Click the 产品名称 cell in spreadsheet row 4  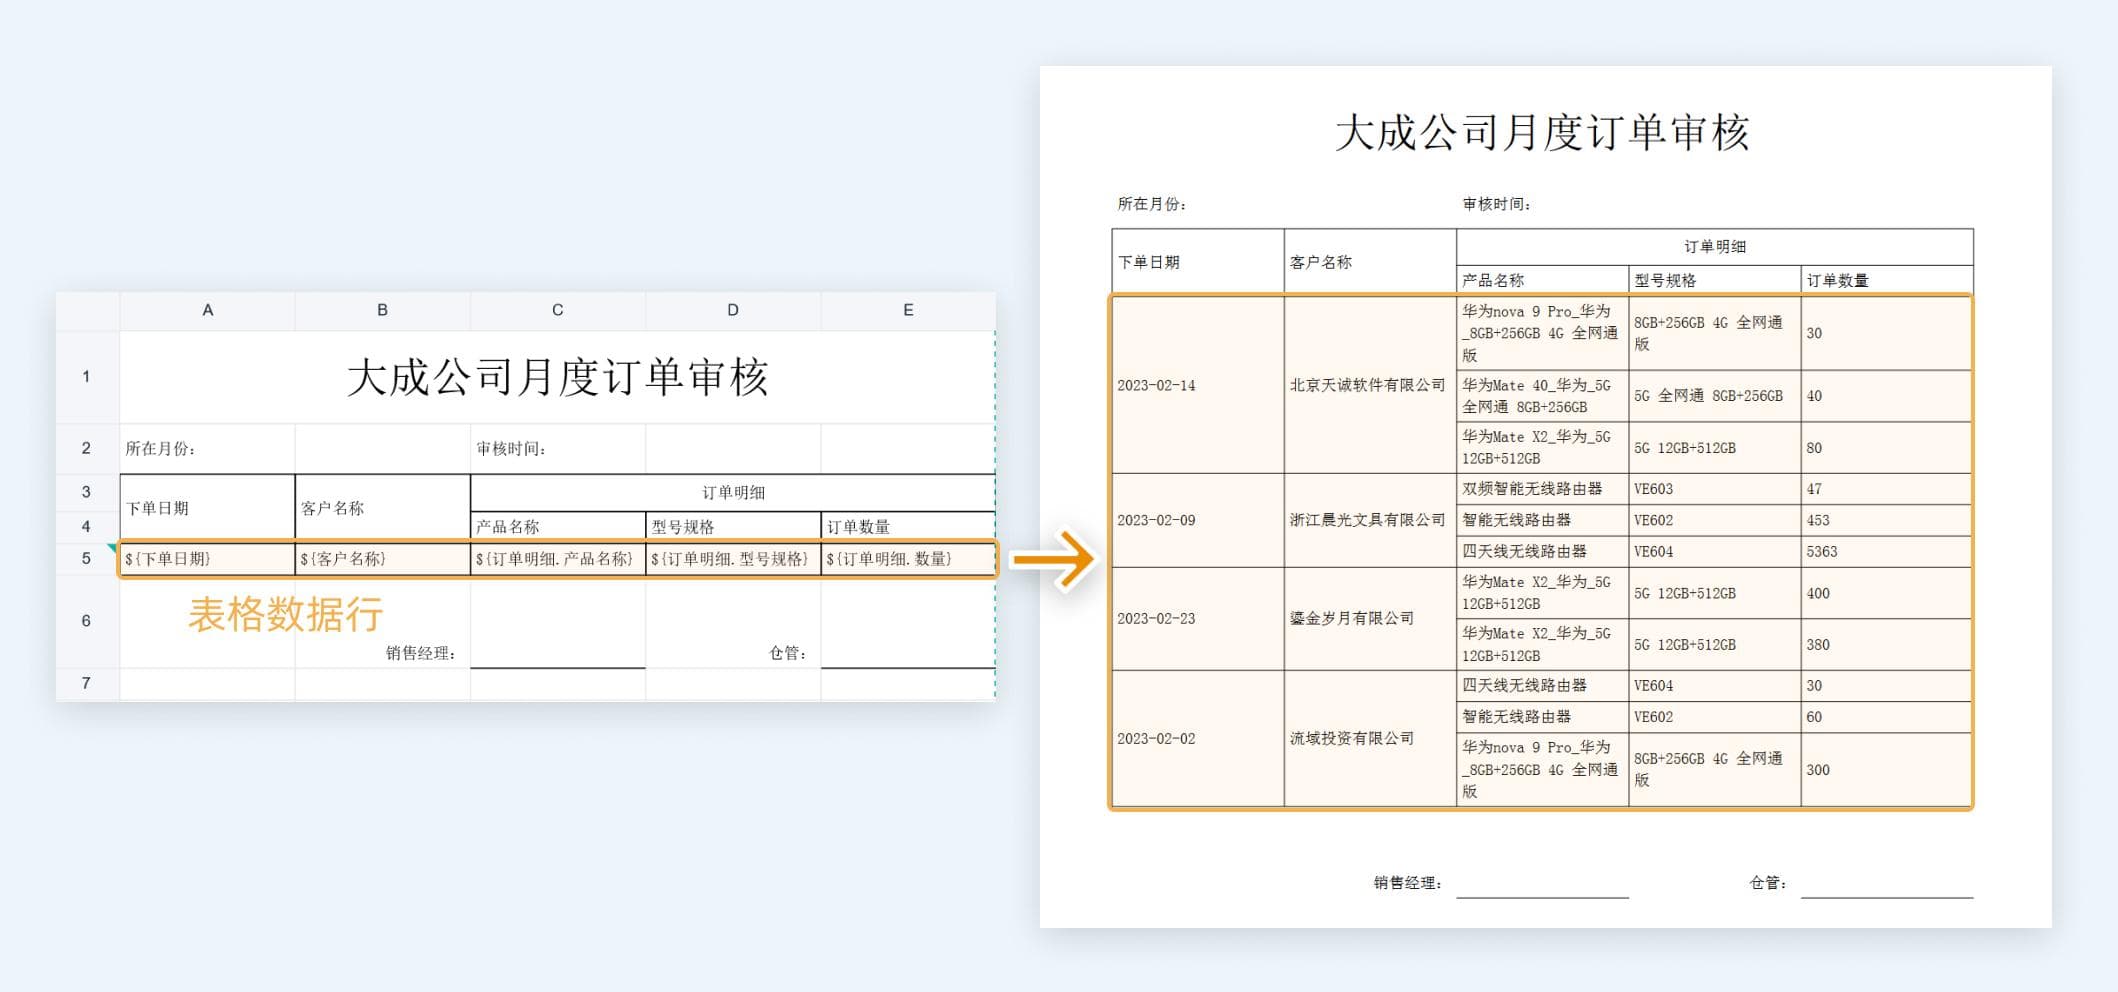tap(558, 526)
